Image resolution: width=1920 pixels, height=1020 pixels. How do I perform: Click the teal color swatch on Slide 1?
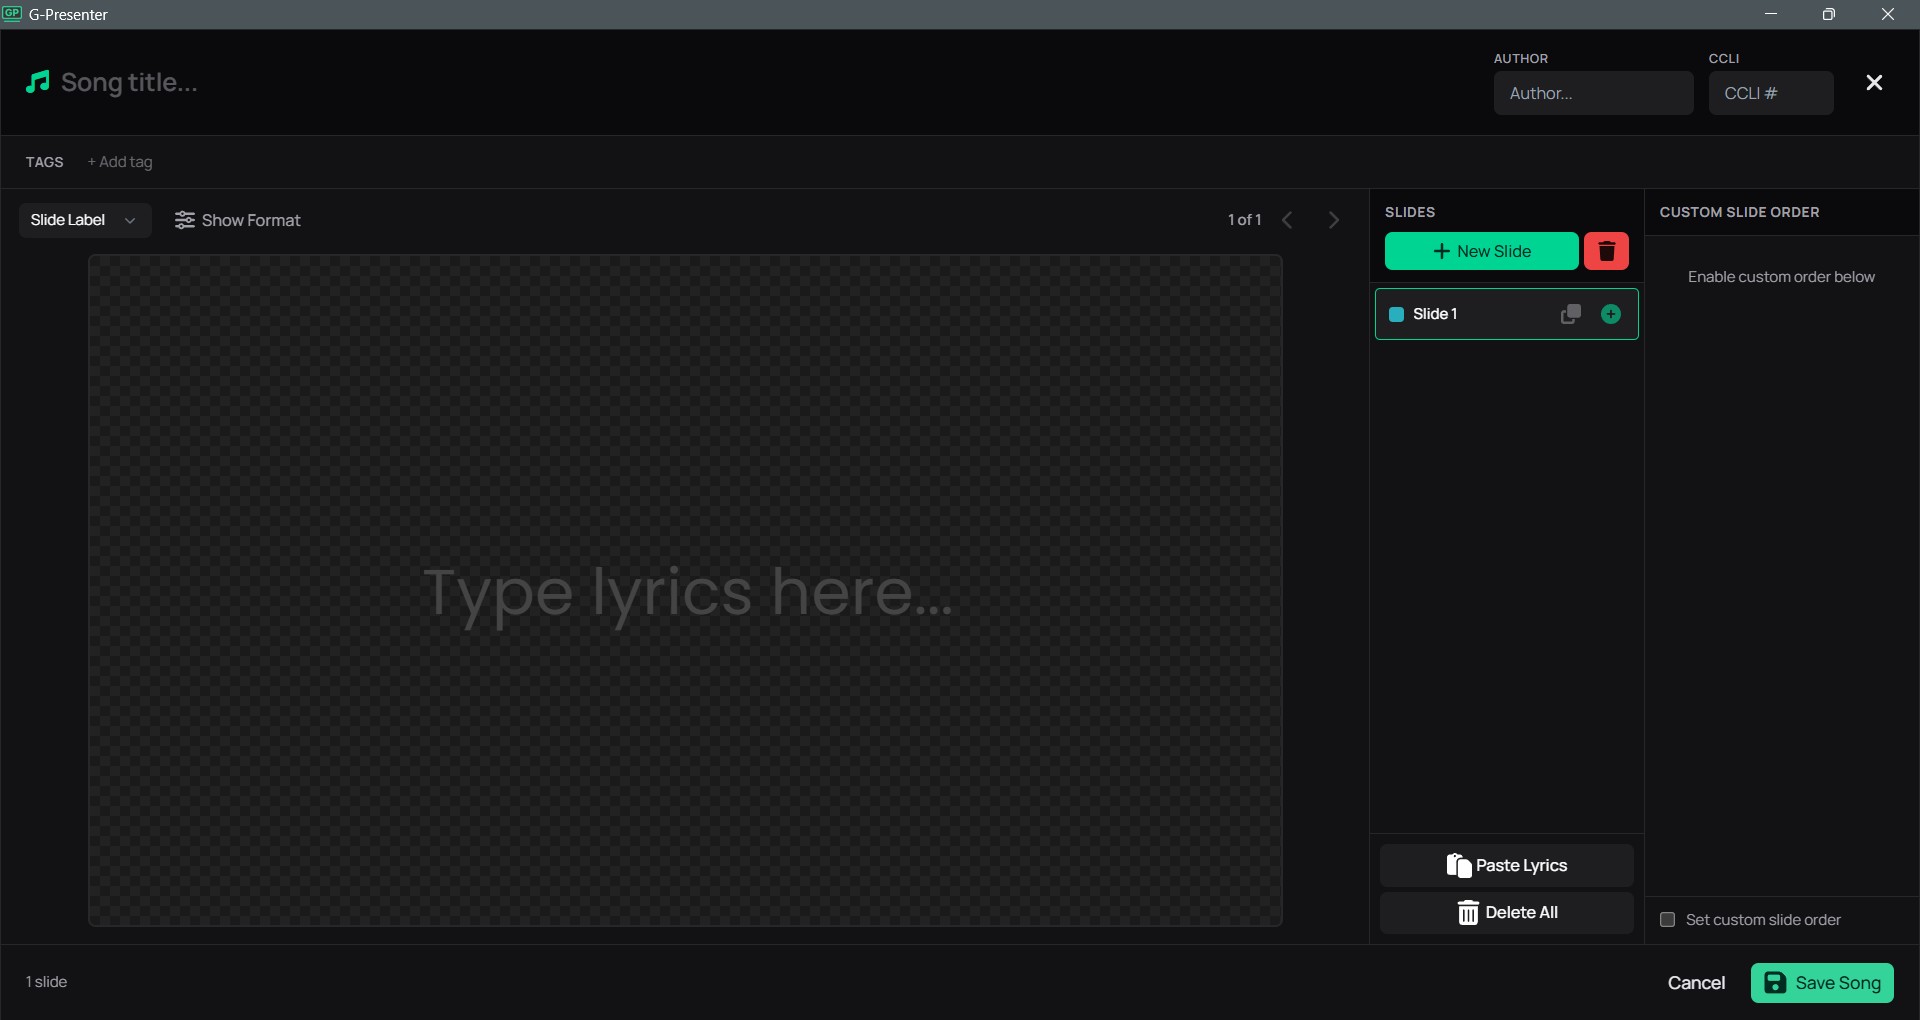click(x=1397, y=314)
